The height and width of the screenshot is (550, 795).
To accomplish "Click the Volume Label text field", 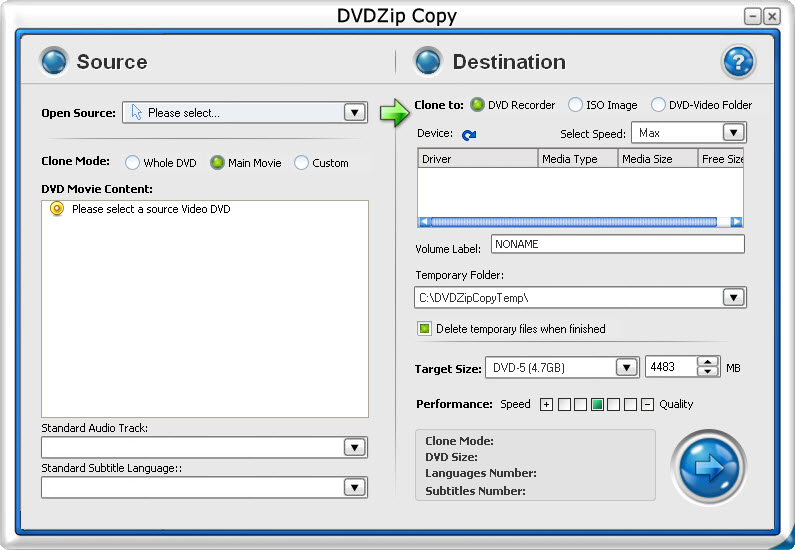I will click(x=616, y=244).
